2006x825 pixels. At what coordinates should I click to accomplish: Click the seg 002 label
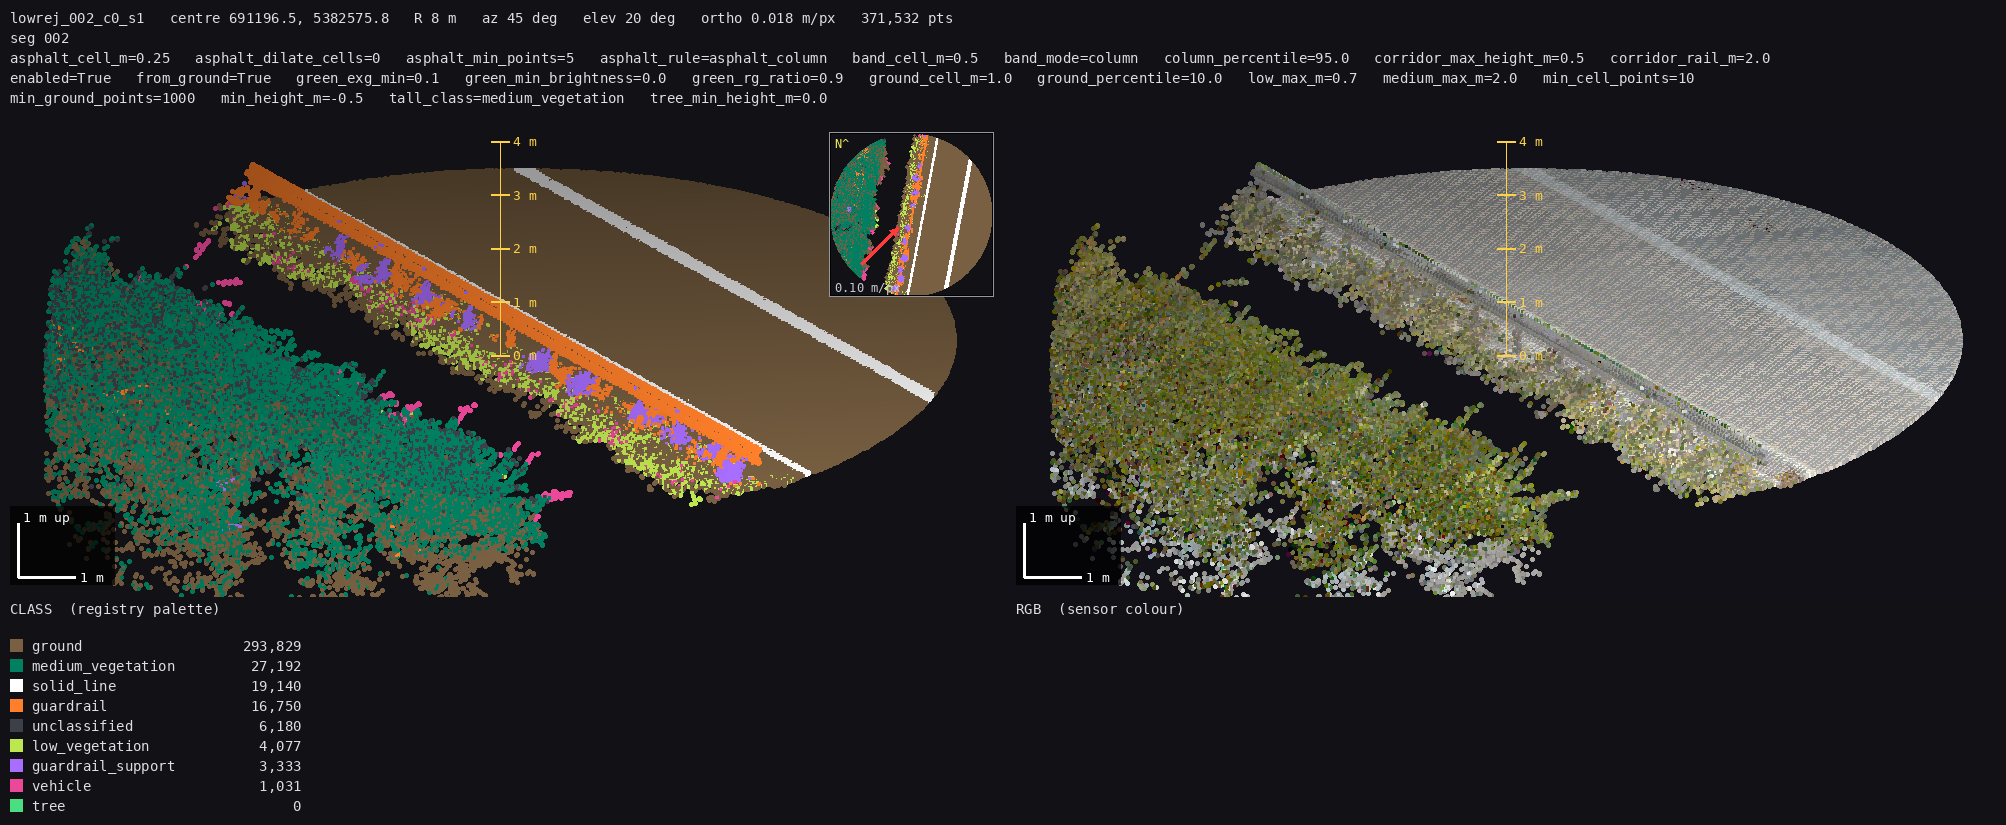(40, 38)
